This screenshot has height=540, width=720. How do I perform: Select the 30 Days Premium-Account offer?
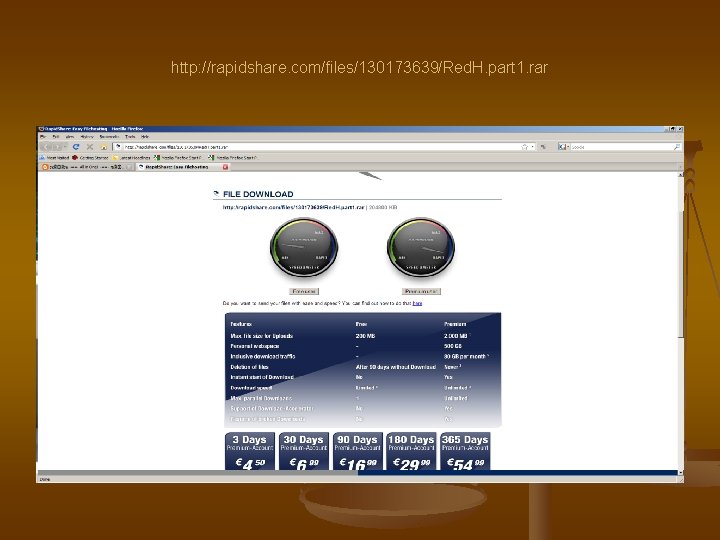coord(304,451)
